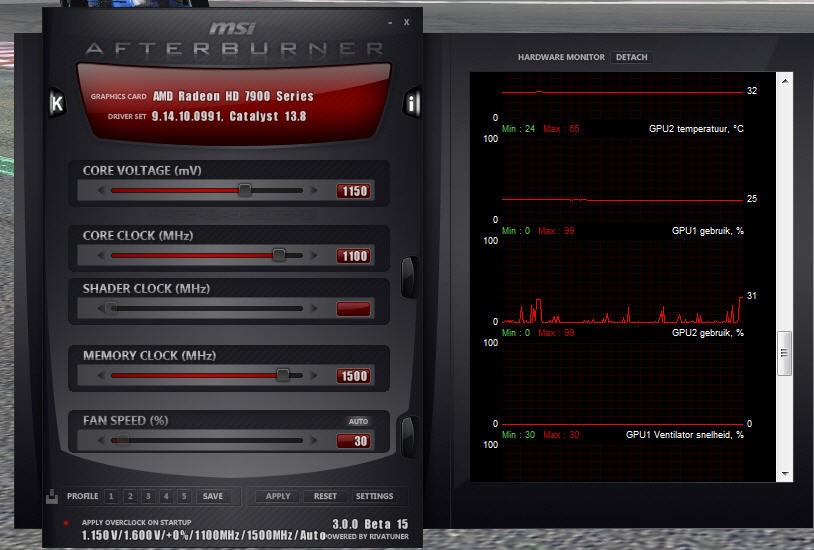Click the clock link toggle beside Shader Clock
814x550 pixels.
pos(409,276)
